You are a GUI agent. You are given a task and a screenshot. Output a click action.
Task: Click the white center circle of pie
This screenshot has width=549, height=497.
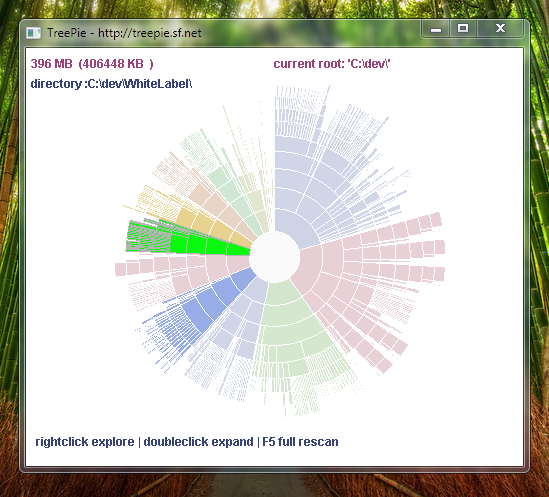[274, 257]
